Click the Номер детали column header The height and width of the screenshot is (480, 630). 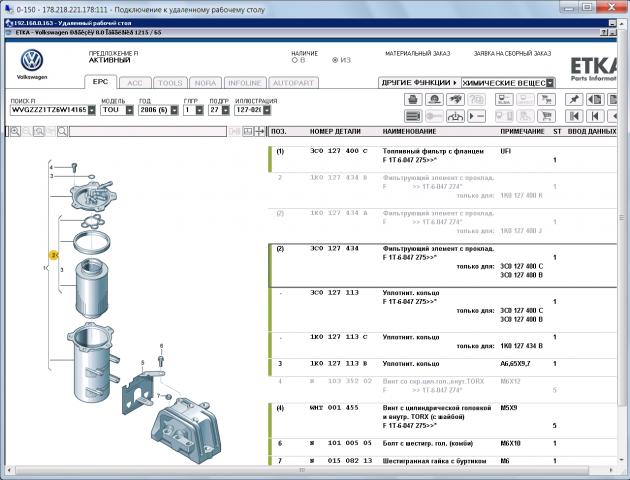click(x=335, y=131)
